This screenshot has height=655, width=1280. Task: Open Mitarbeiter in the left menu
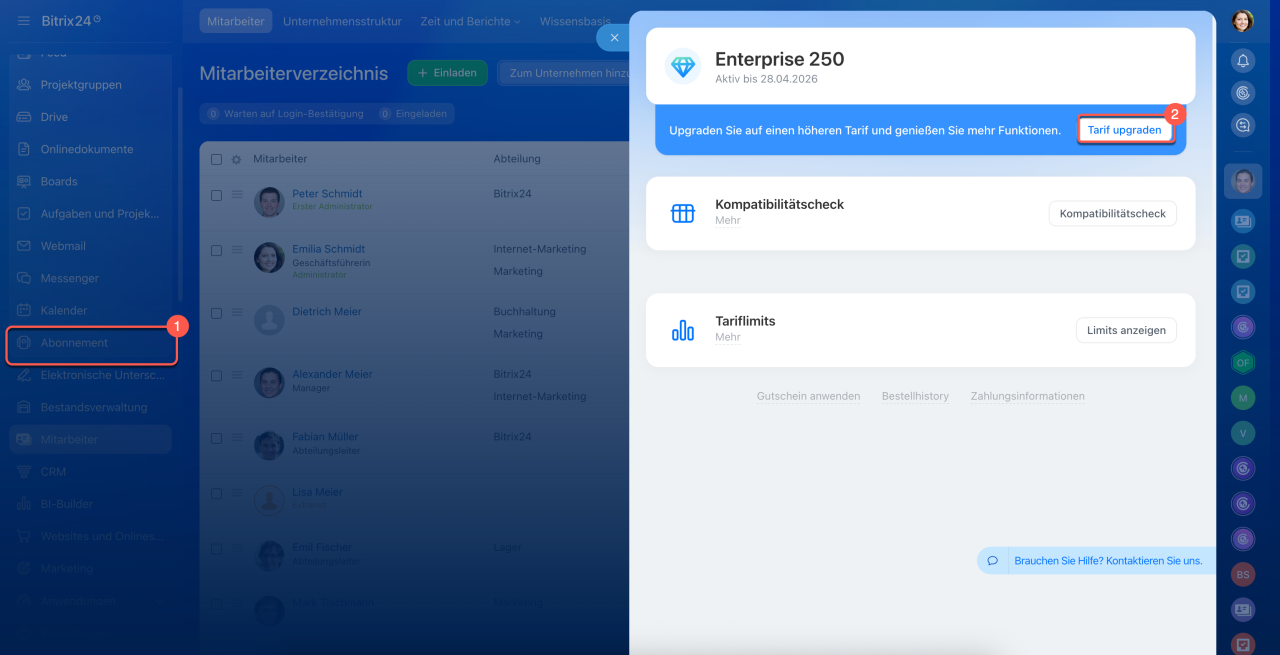(90, 440)
